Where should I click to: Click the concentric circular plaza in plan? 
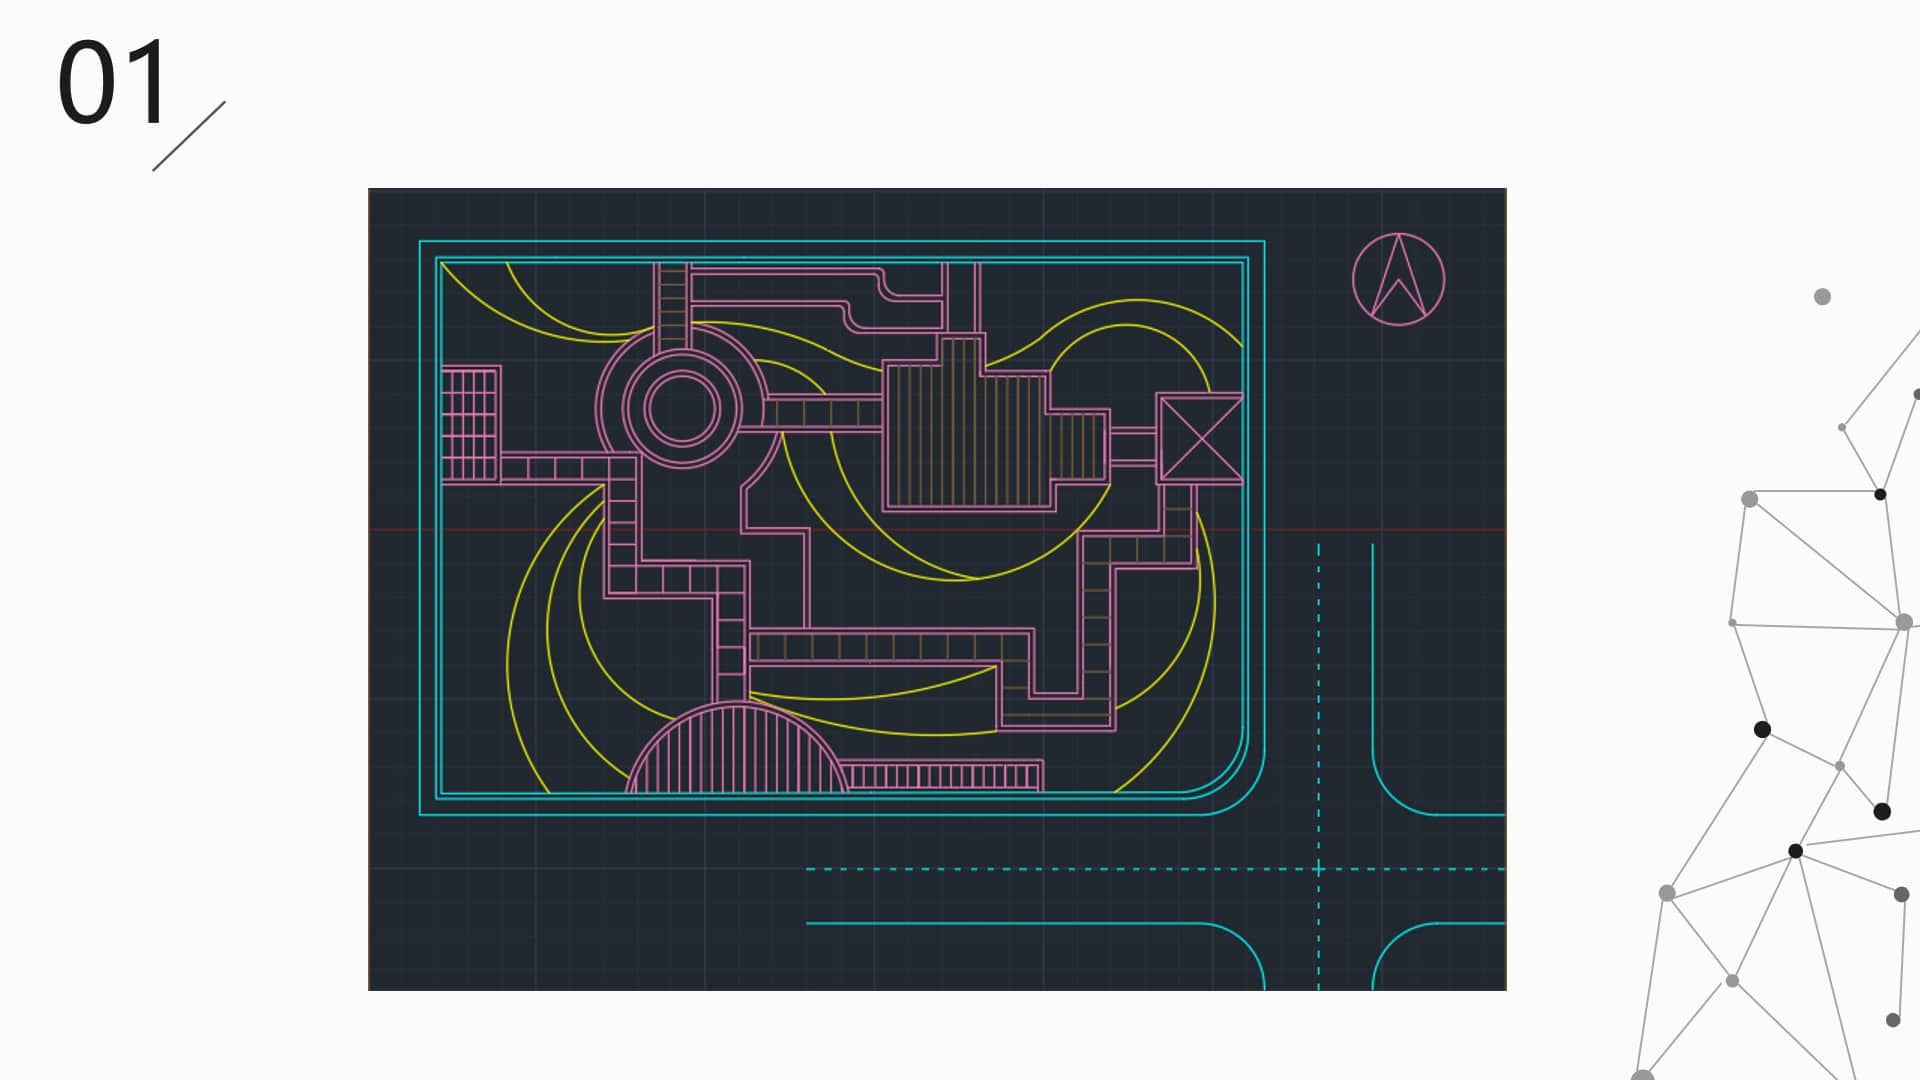point(682,408)
